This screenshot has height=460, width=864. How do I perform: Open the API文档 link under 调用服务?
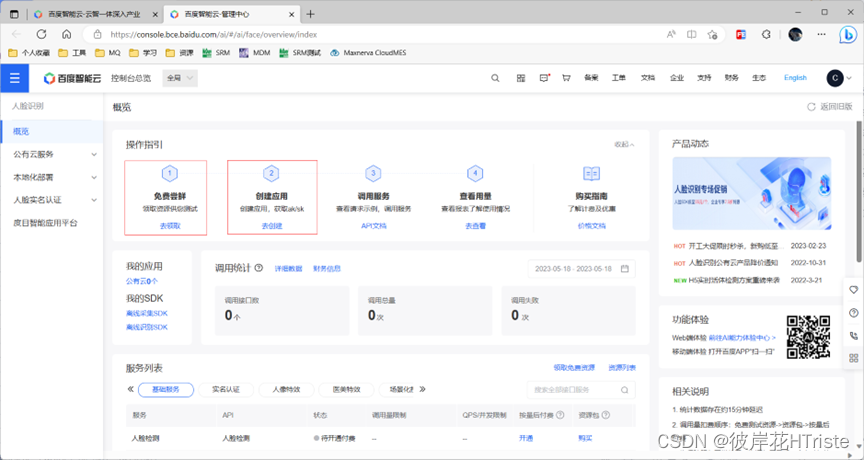tap(374, 226)
